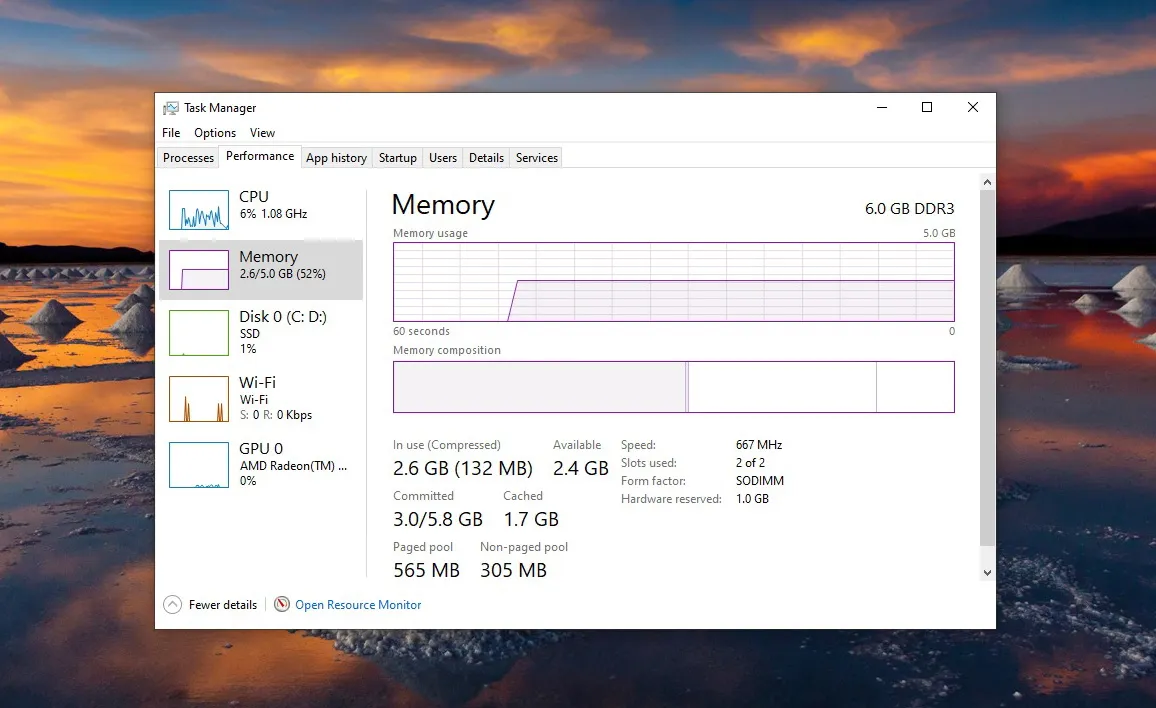Switch to the Users tab

[443, 158]
